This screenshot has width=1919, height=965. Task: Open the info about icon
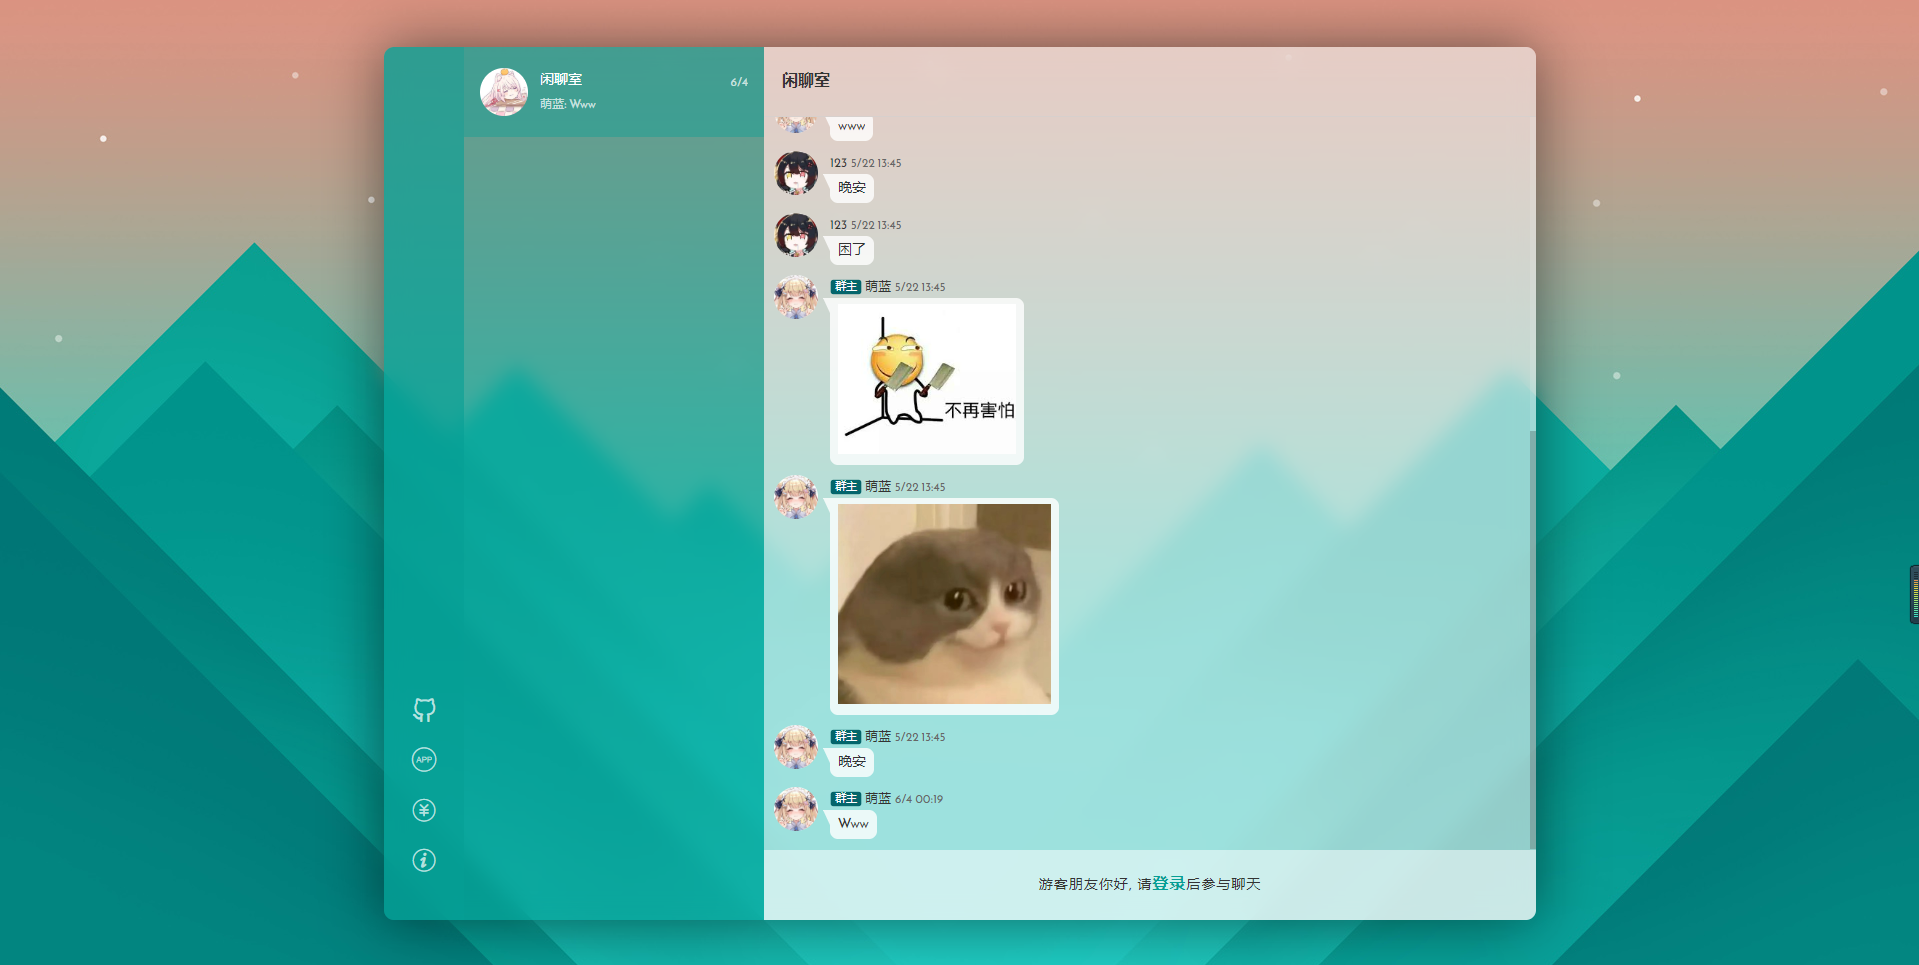tap(424, 860)
